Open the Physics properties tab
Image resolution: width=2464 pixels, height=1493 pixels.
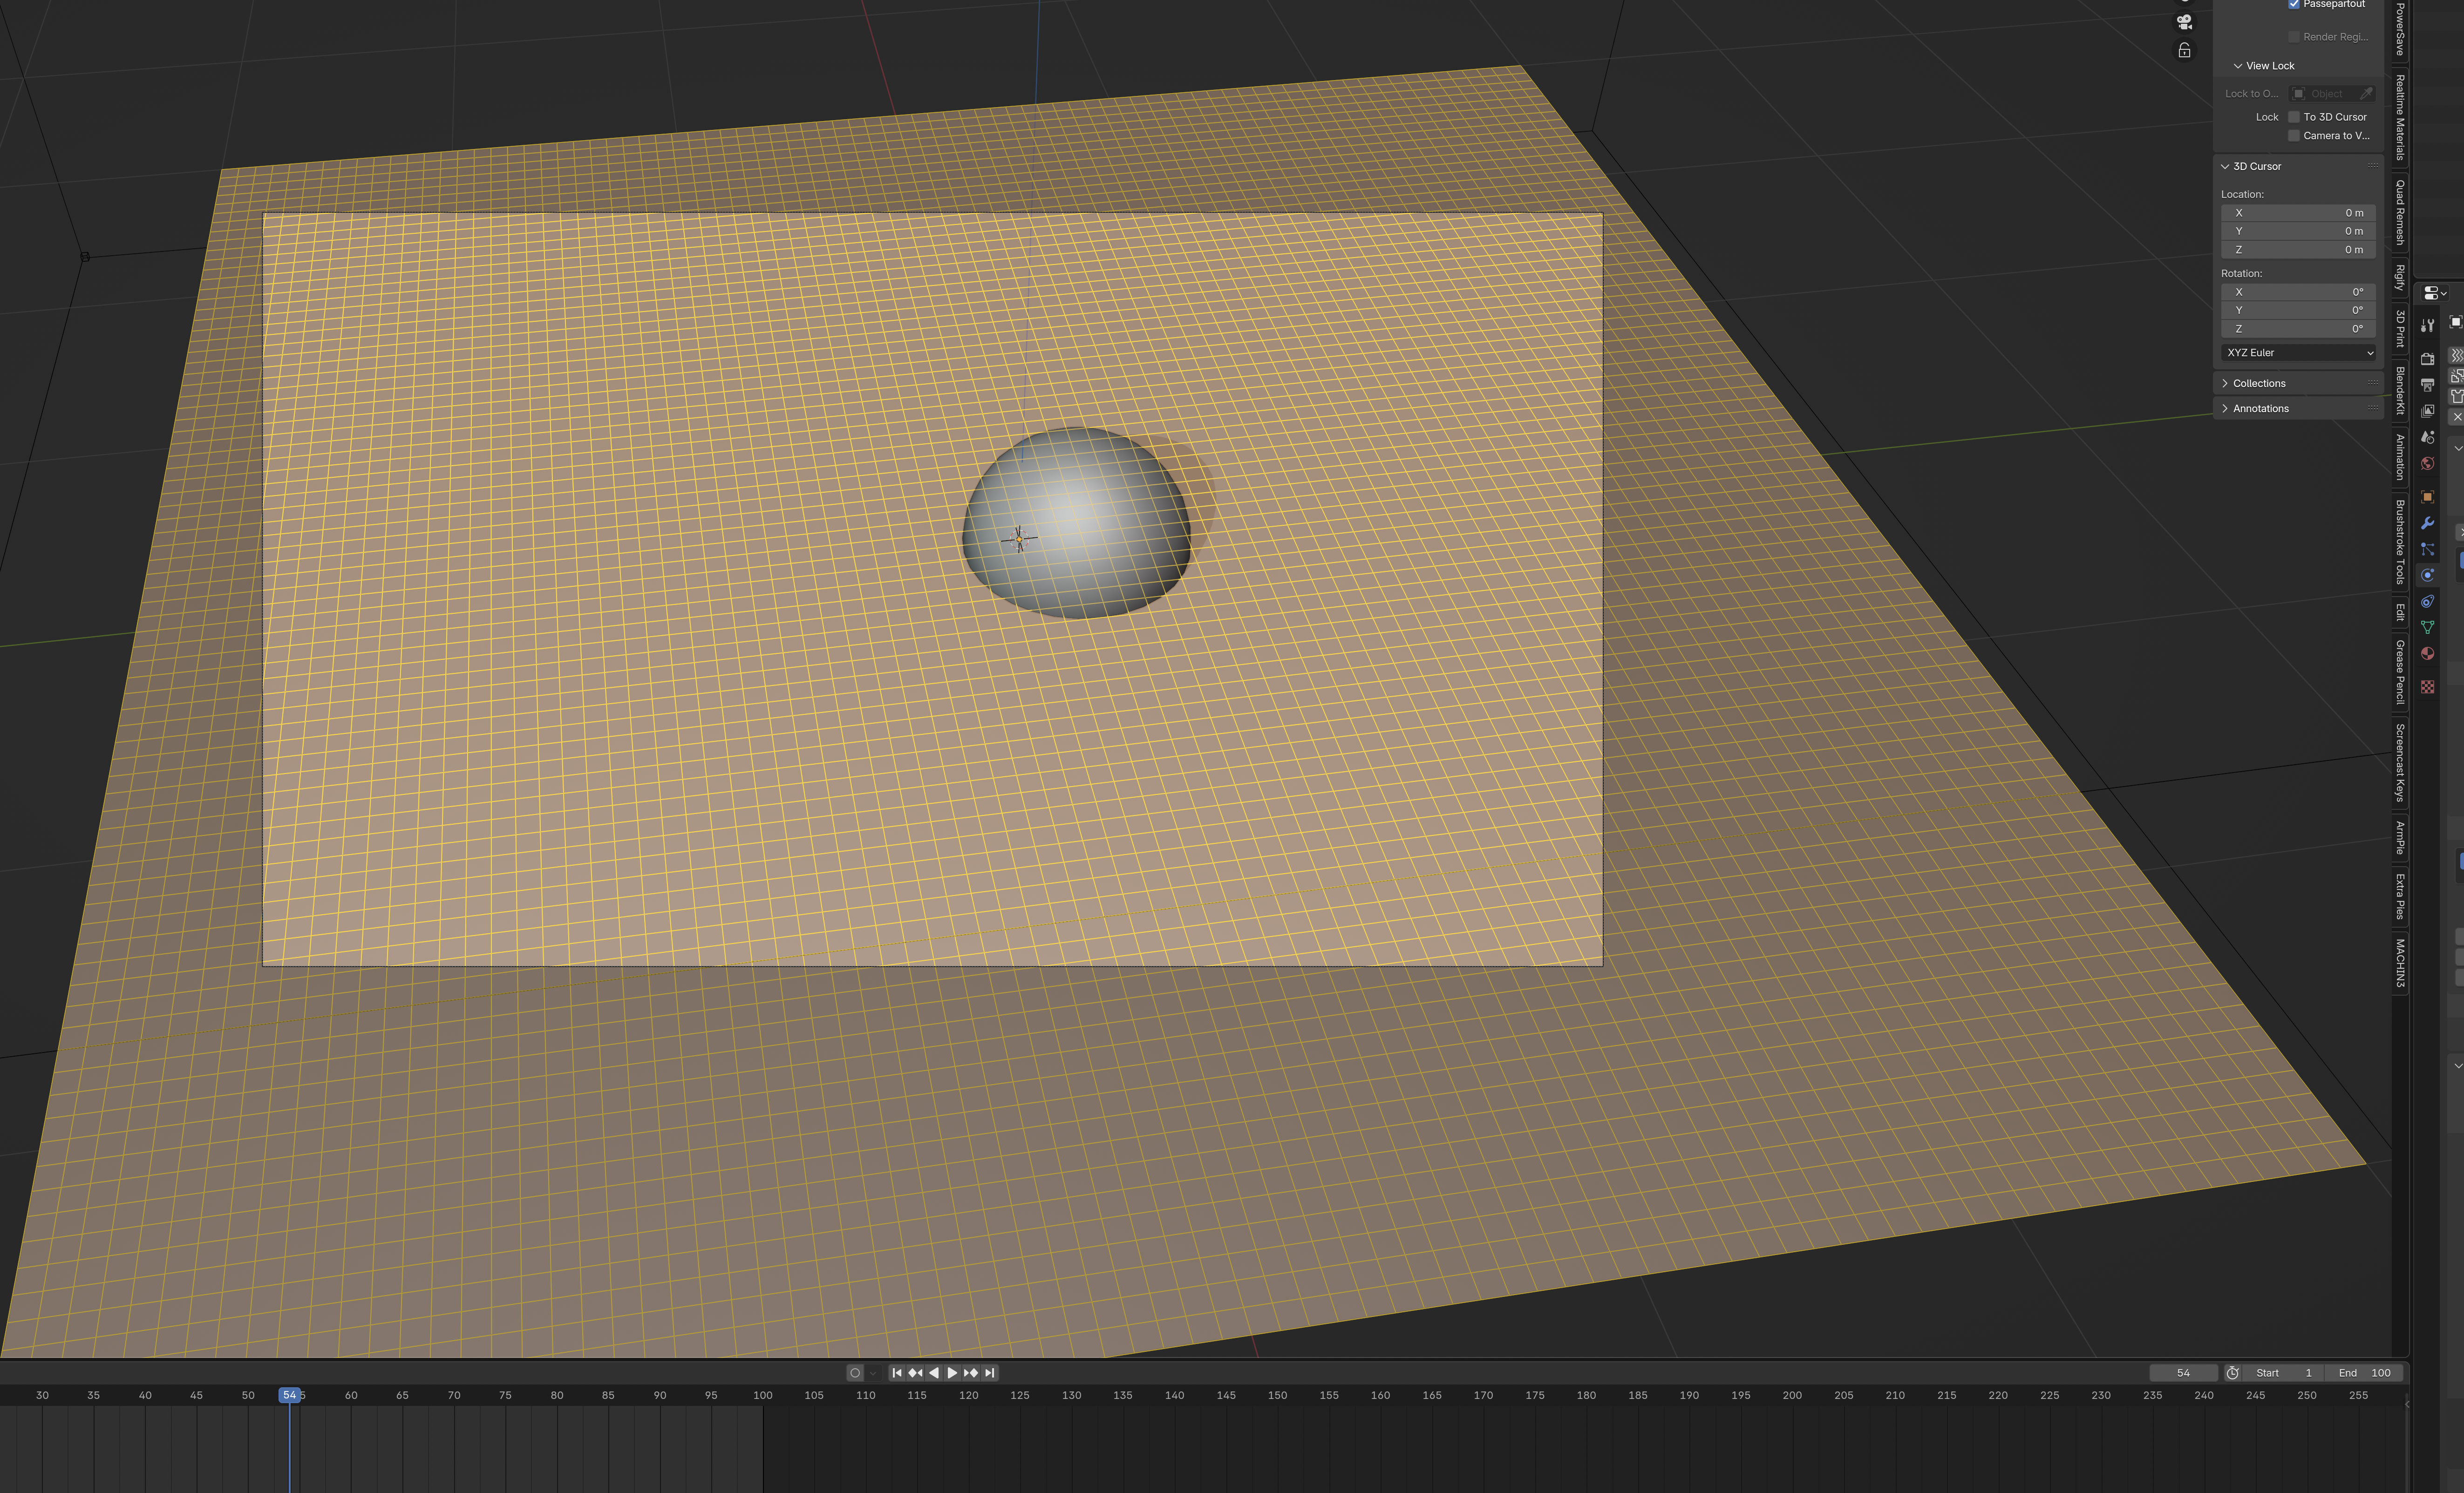click(x=2427, y=575)
